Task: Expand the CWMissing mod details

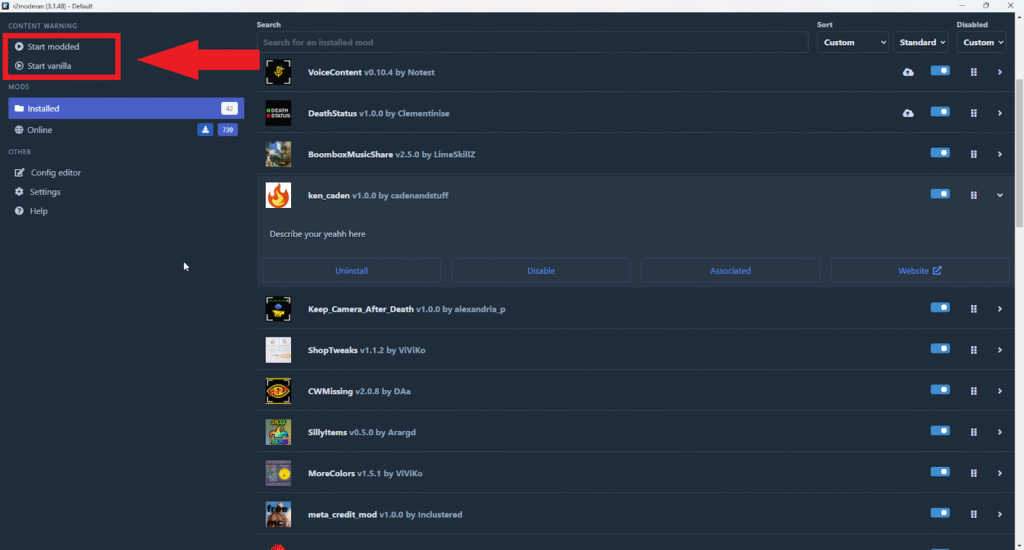Action: point(1000,391)
